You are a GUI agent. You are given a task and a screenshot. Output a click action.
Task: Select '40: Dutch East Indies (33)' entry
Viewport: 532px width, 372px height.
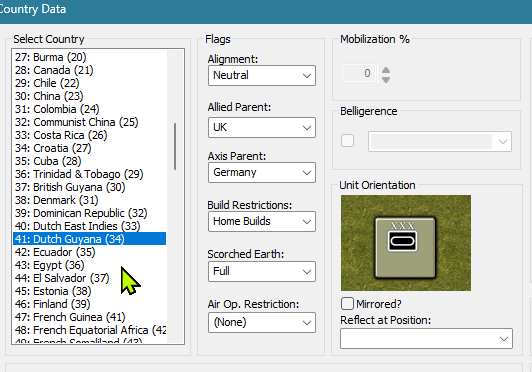pos(90,226)
